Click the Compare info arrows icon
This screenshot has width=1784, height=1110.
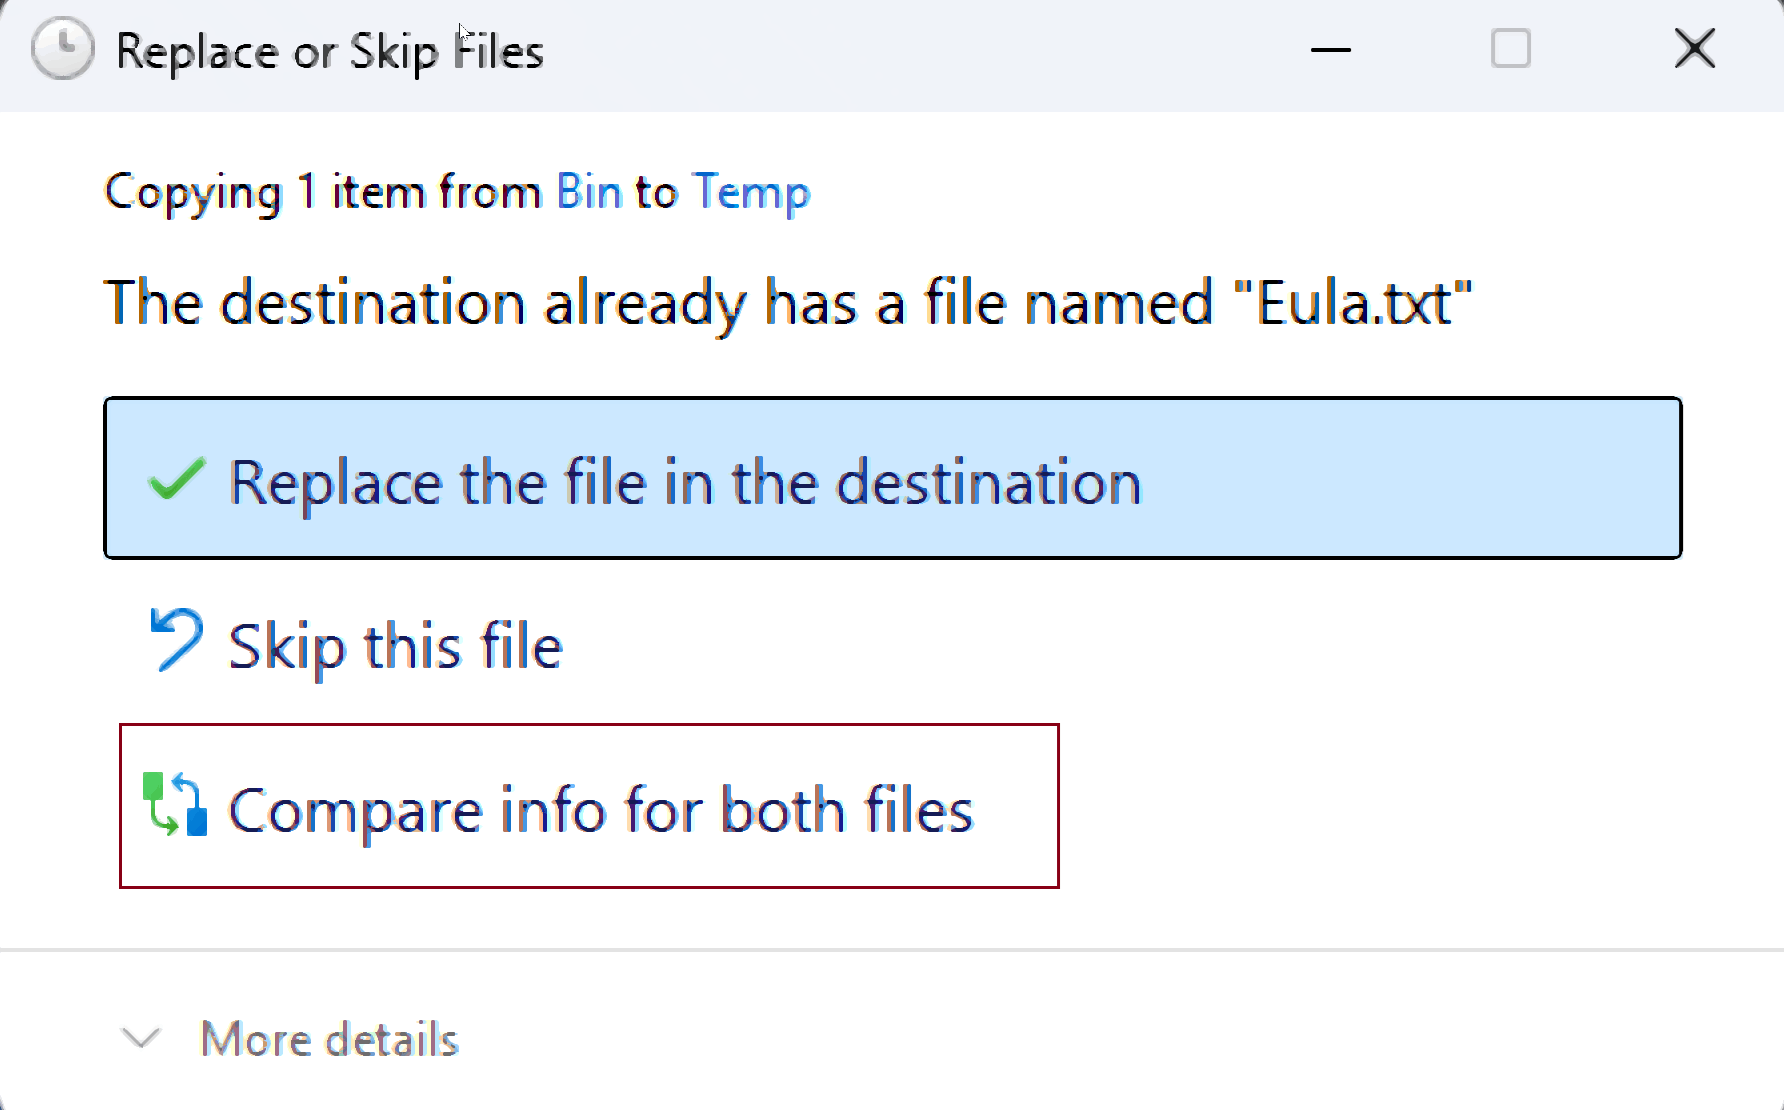point(176,806)
